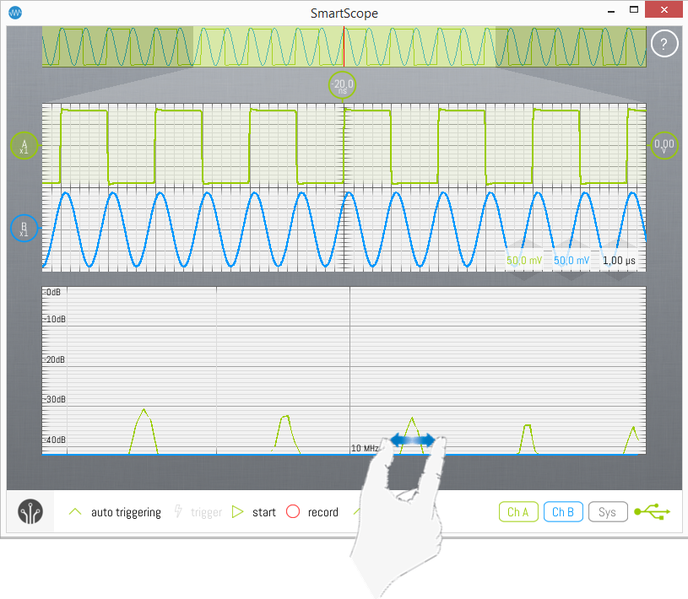Open the 1,00 µs timebase selector
This screenshot has height=599, width=688.
click(x=620, y=260)
